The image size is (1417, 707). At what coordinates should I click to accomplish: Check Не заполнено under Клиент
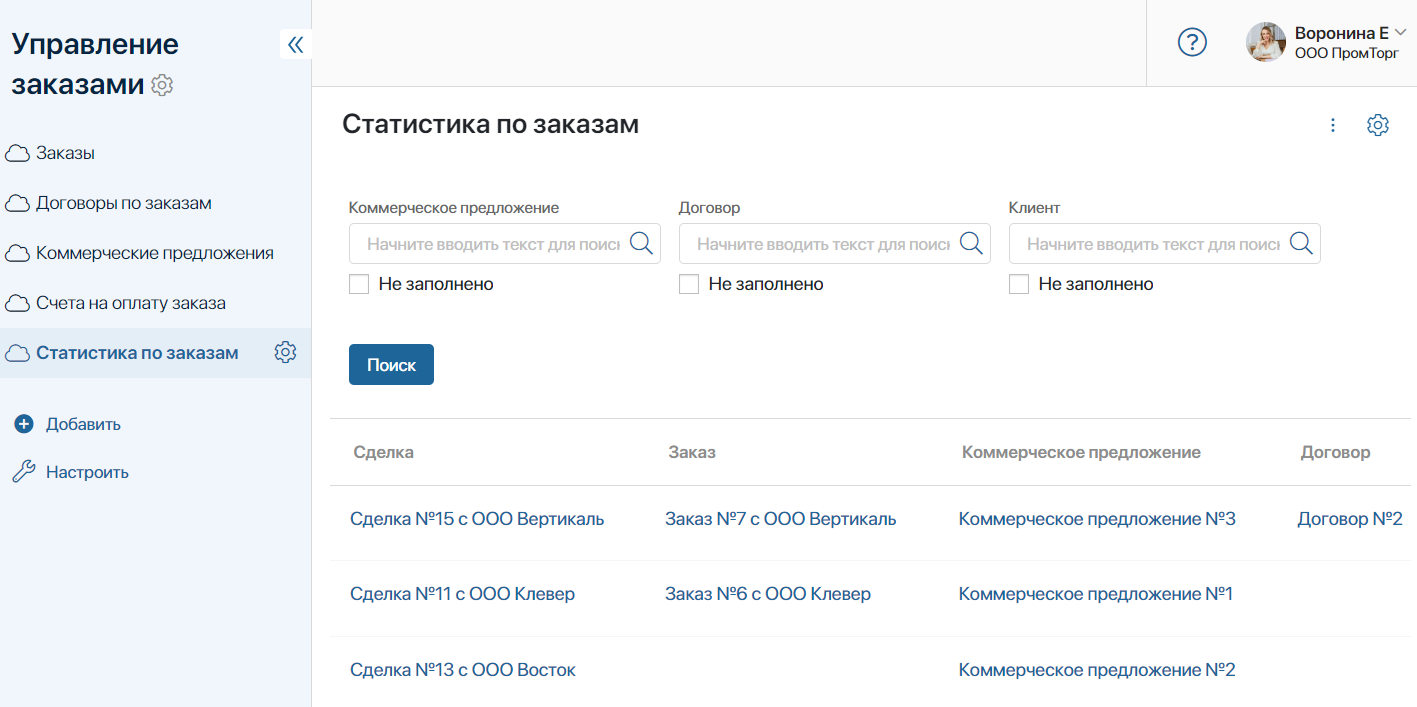1019,284
